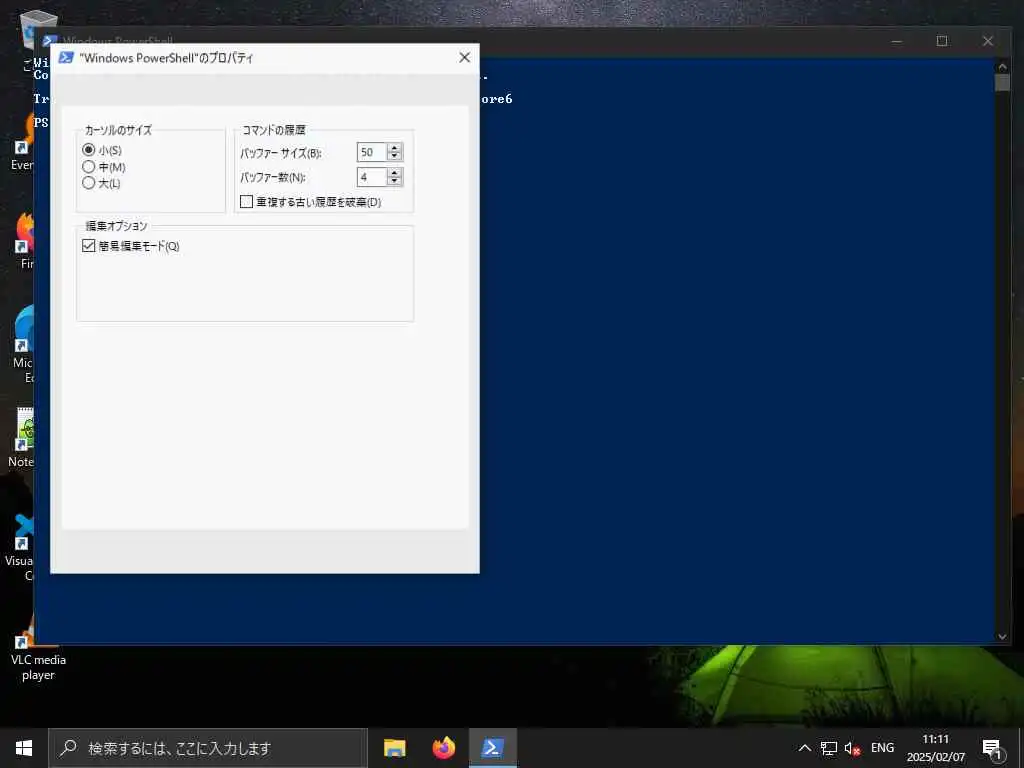Uncheck the Quick Edit mode (簡易編集モード) checkbox

point(89,246)
